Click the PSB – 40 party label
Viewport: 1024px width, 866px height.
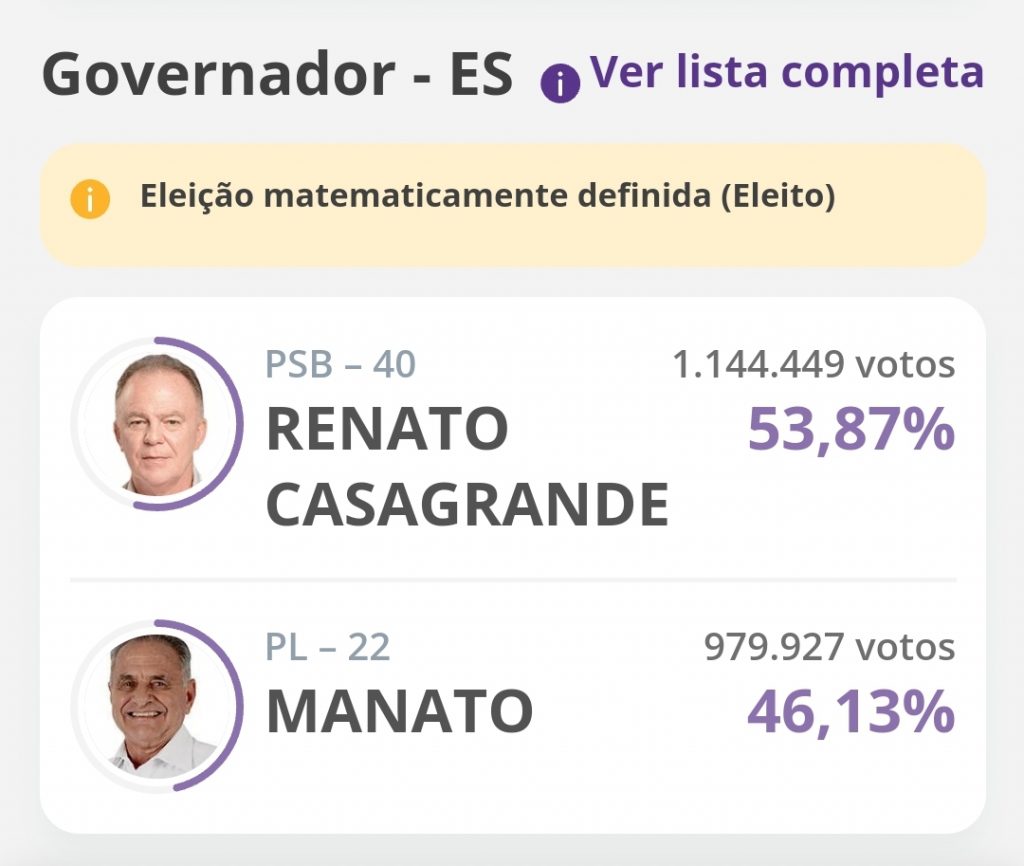340,364
